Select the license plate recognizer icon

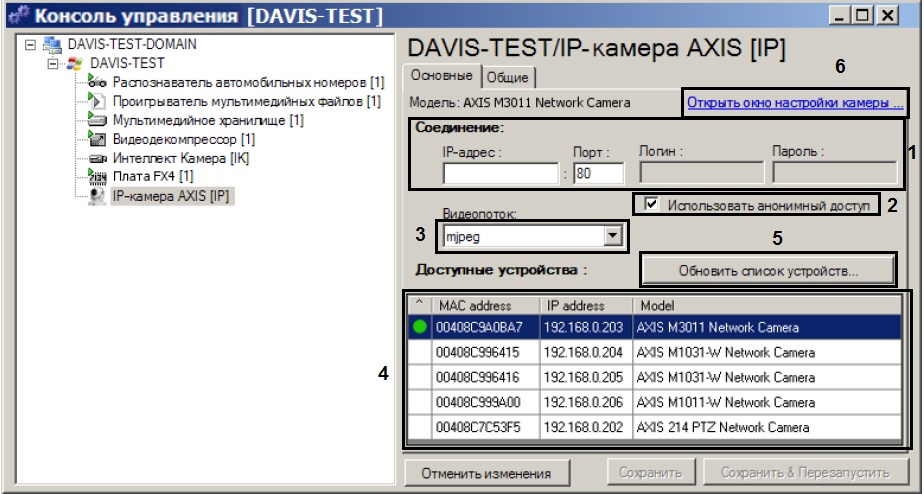(x=97, y=81)
